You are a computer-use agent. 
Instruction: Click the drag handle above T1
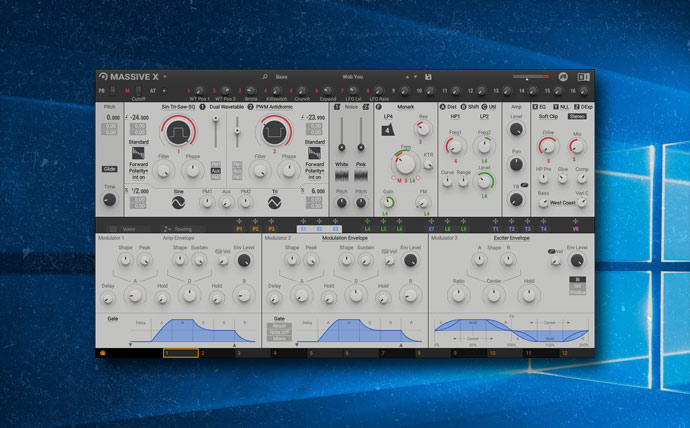(495, 221)
